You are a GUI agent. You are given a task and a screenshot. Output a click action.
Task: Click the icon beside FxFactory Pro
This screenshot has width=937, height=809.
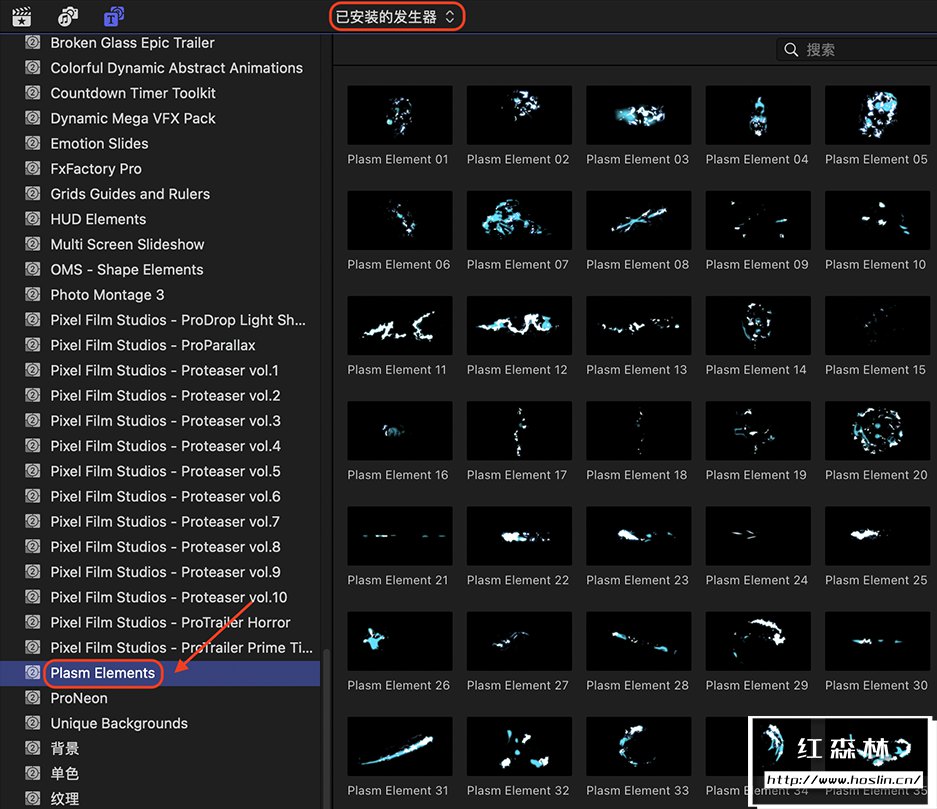tap(33, 168)
